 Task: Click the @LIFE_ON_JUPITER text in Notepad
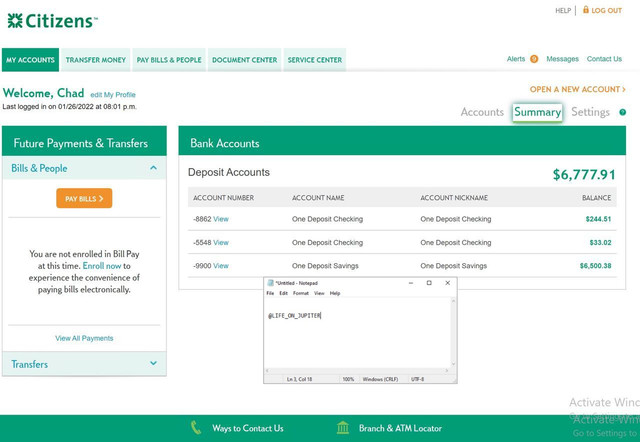tap(294, 315)
